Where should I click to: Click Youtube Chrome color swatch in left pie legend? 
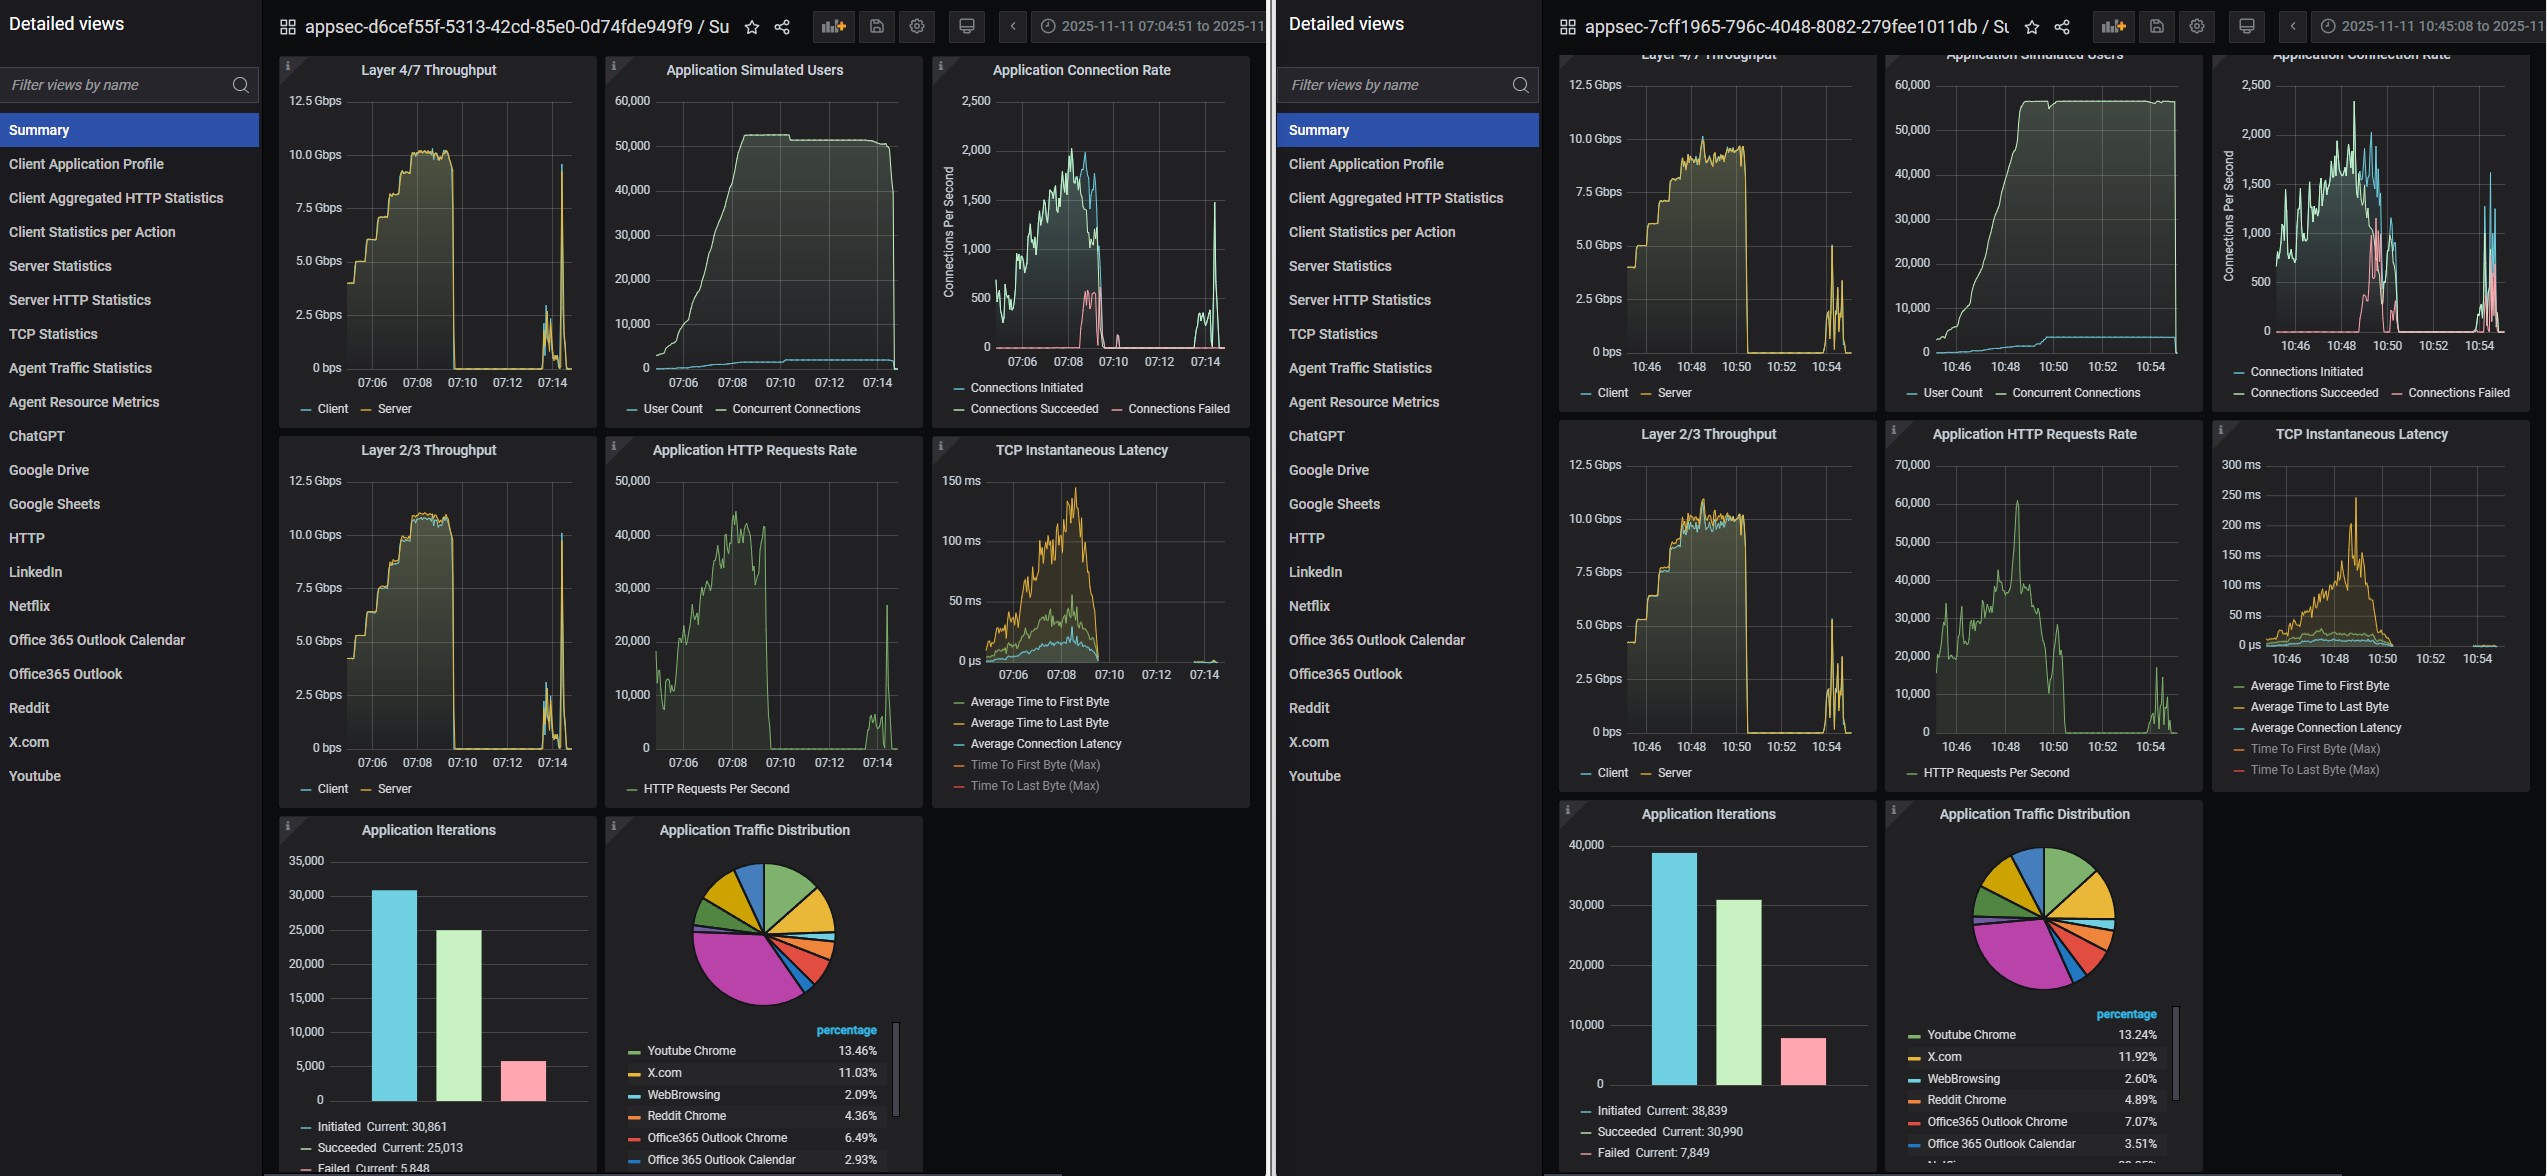(x=634, y=1052)
